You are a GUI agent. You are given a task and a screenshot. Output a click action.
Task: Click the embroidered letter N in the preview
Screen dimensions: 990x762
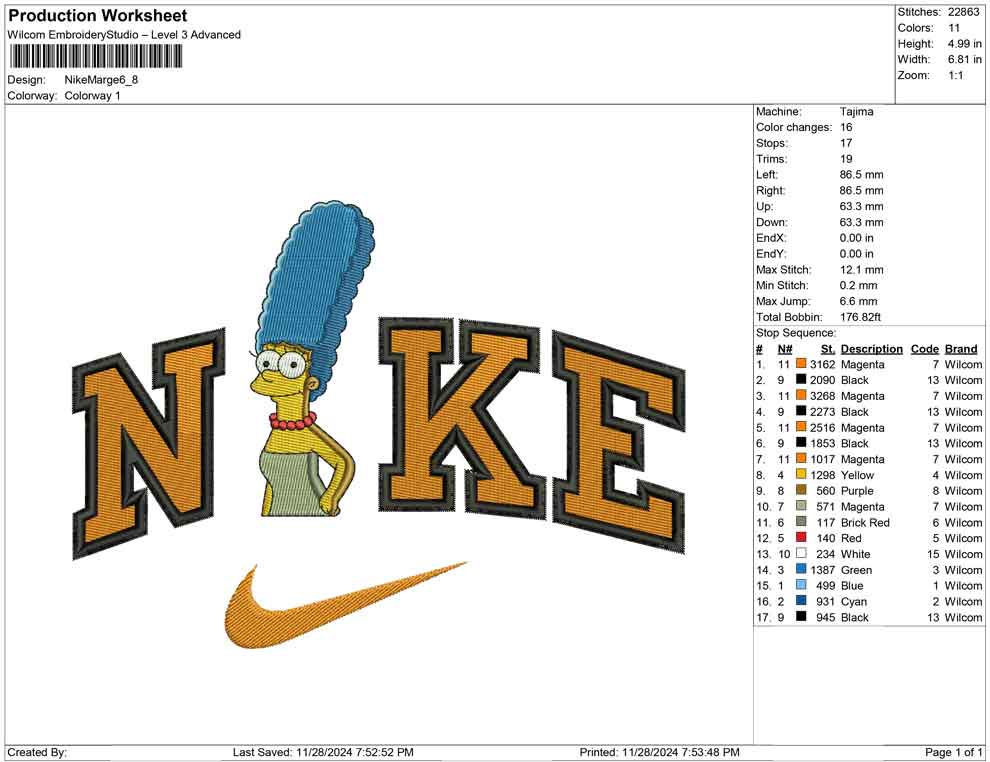tap(149, 442)
